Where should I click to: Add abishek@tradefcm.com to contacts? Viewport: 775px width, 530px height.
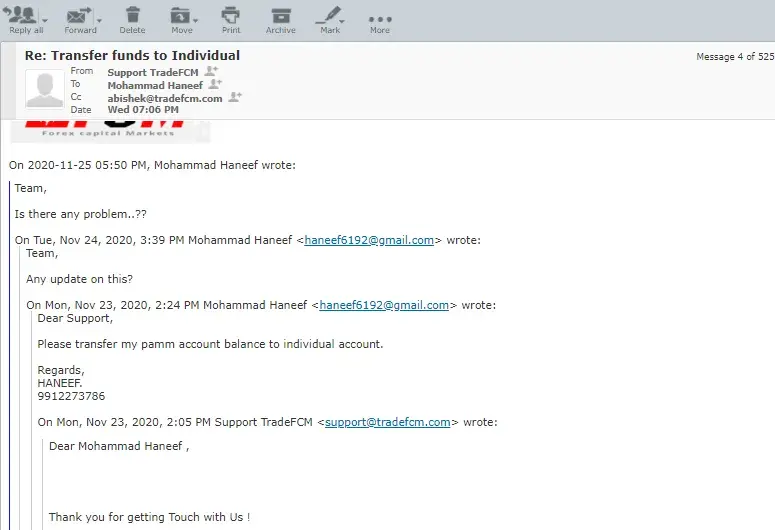click(235, 97)
